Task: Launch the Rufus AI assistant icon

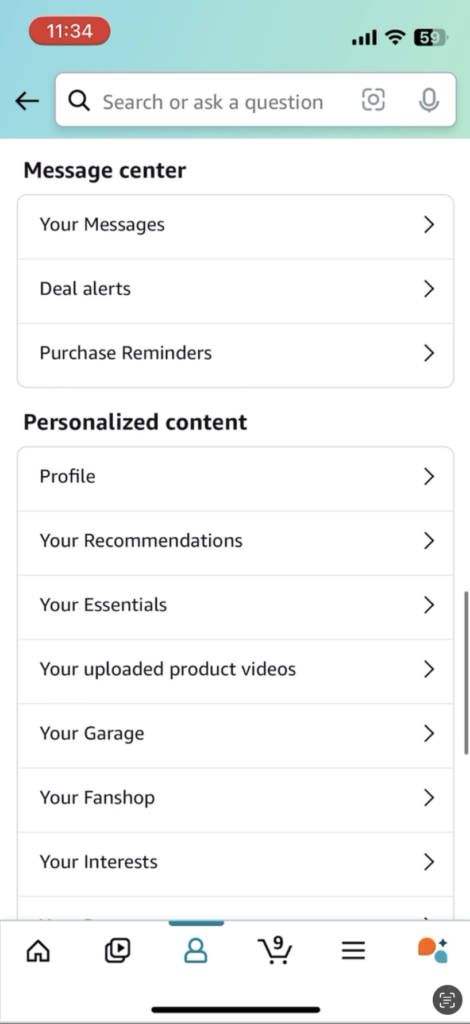Action: [432, 950]
